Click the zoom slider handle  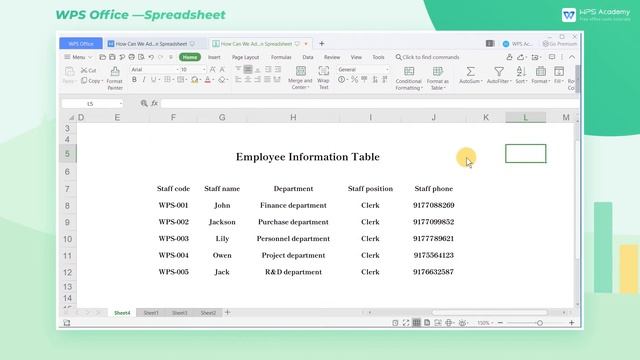540,323
